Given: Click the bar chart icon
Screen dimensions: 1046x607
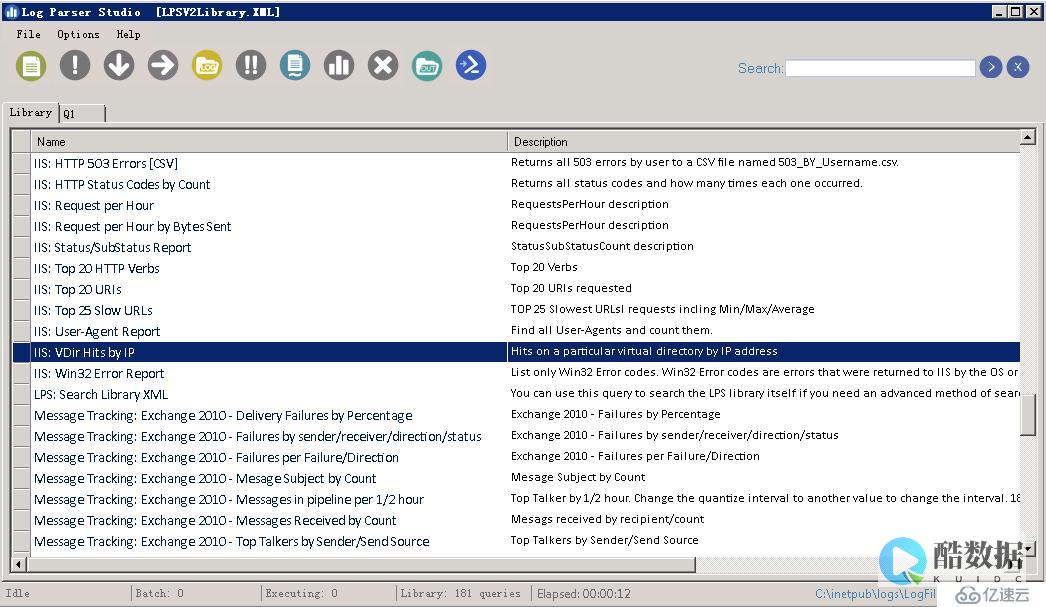Looking at the screenshot, I should [x=339, y=65].
